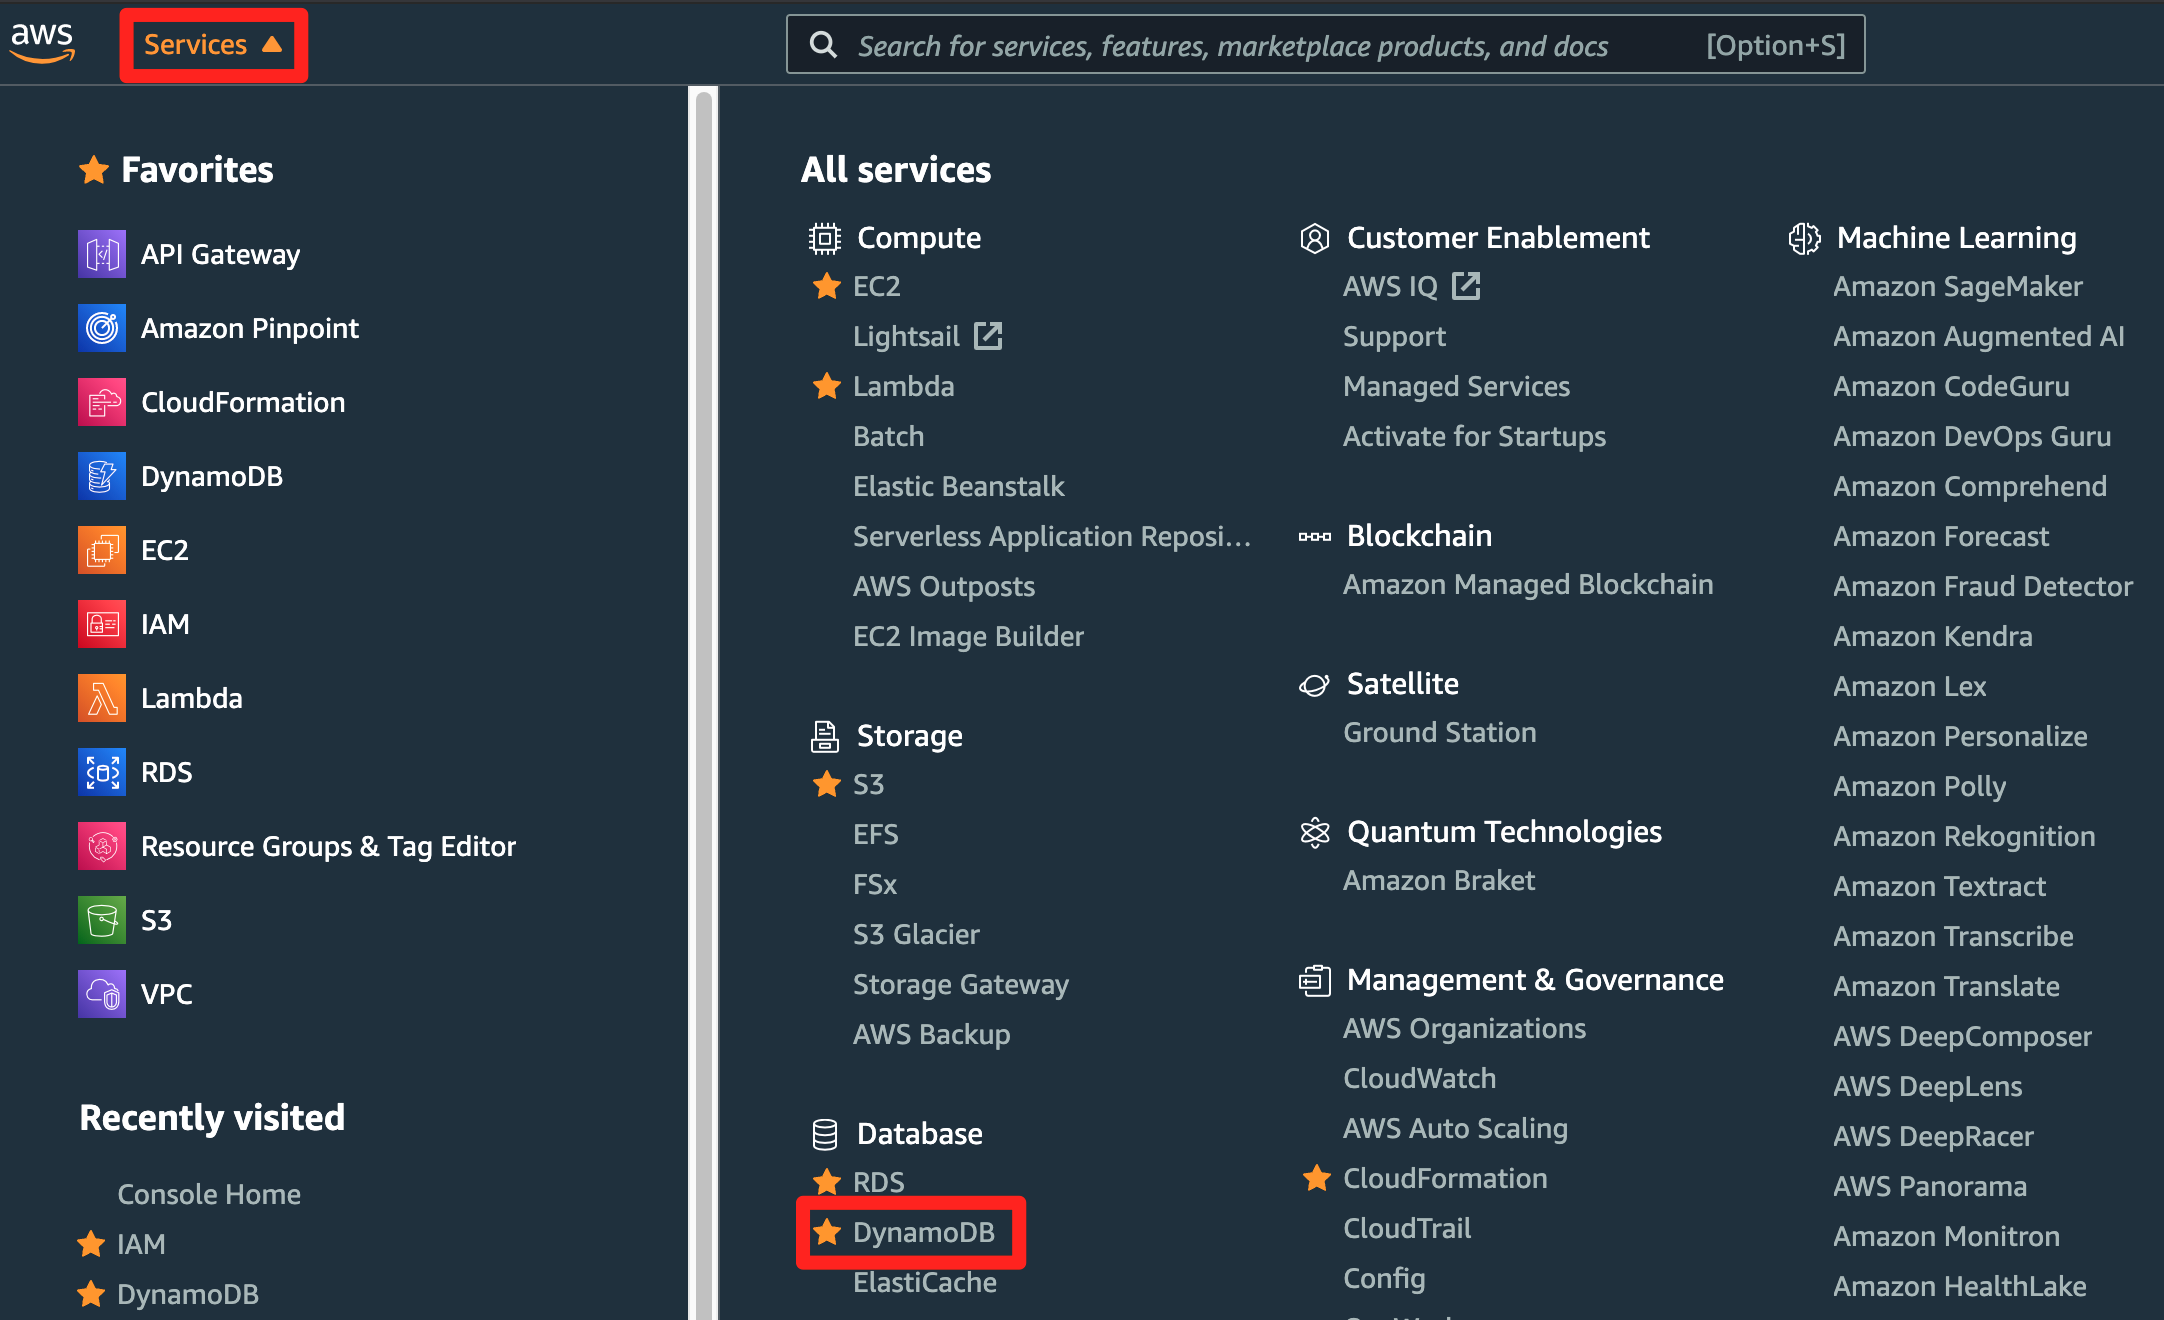Open AWS Organizations service
This screenshot has width=2164, height=1320.
point(1464,1028)
